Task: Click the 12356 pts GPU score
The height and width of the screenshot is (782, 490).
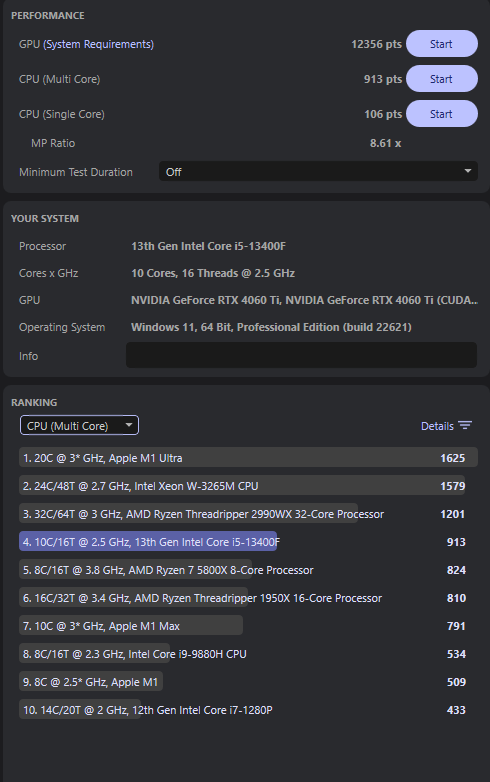Action: pyautogui.click(x=376, y=44)
